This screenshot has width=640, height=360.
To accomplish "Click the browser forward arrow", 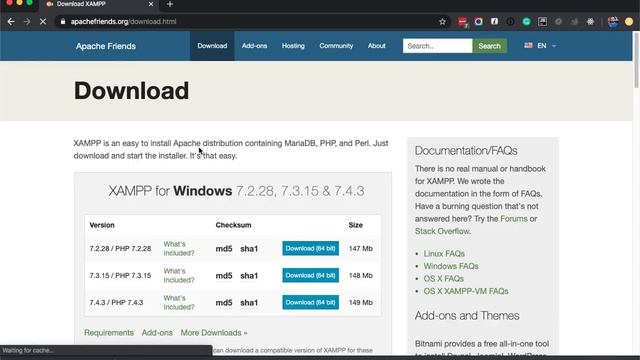I will pyautogui.click(x=27, y=22).
